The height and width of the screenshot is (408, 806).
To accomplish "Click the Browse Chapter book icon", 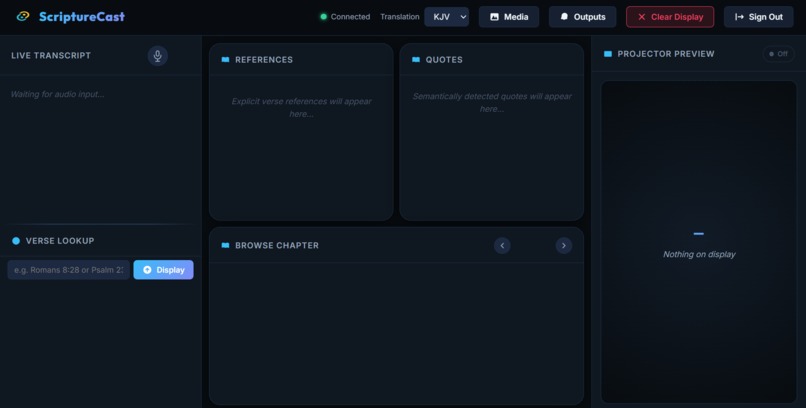I will 225,246.
